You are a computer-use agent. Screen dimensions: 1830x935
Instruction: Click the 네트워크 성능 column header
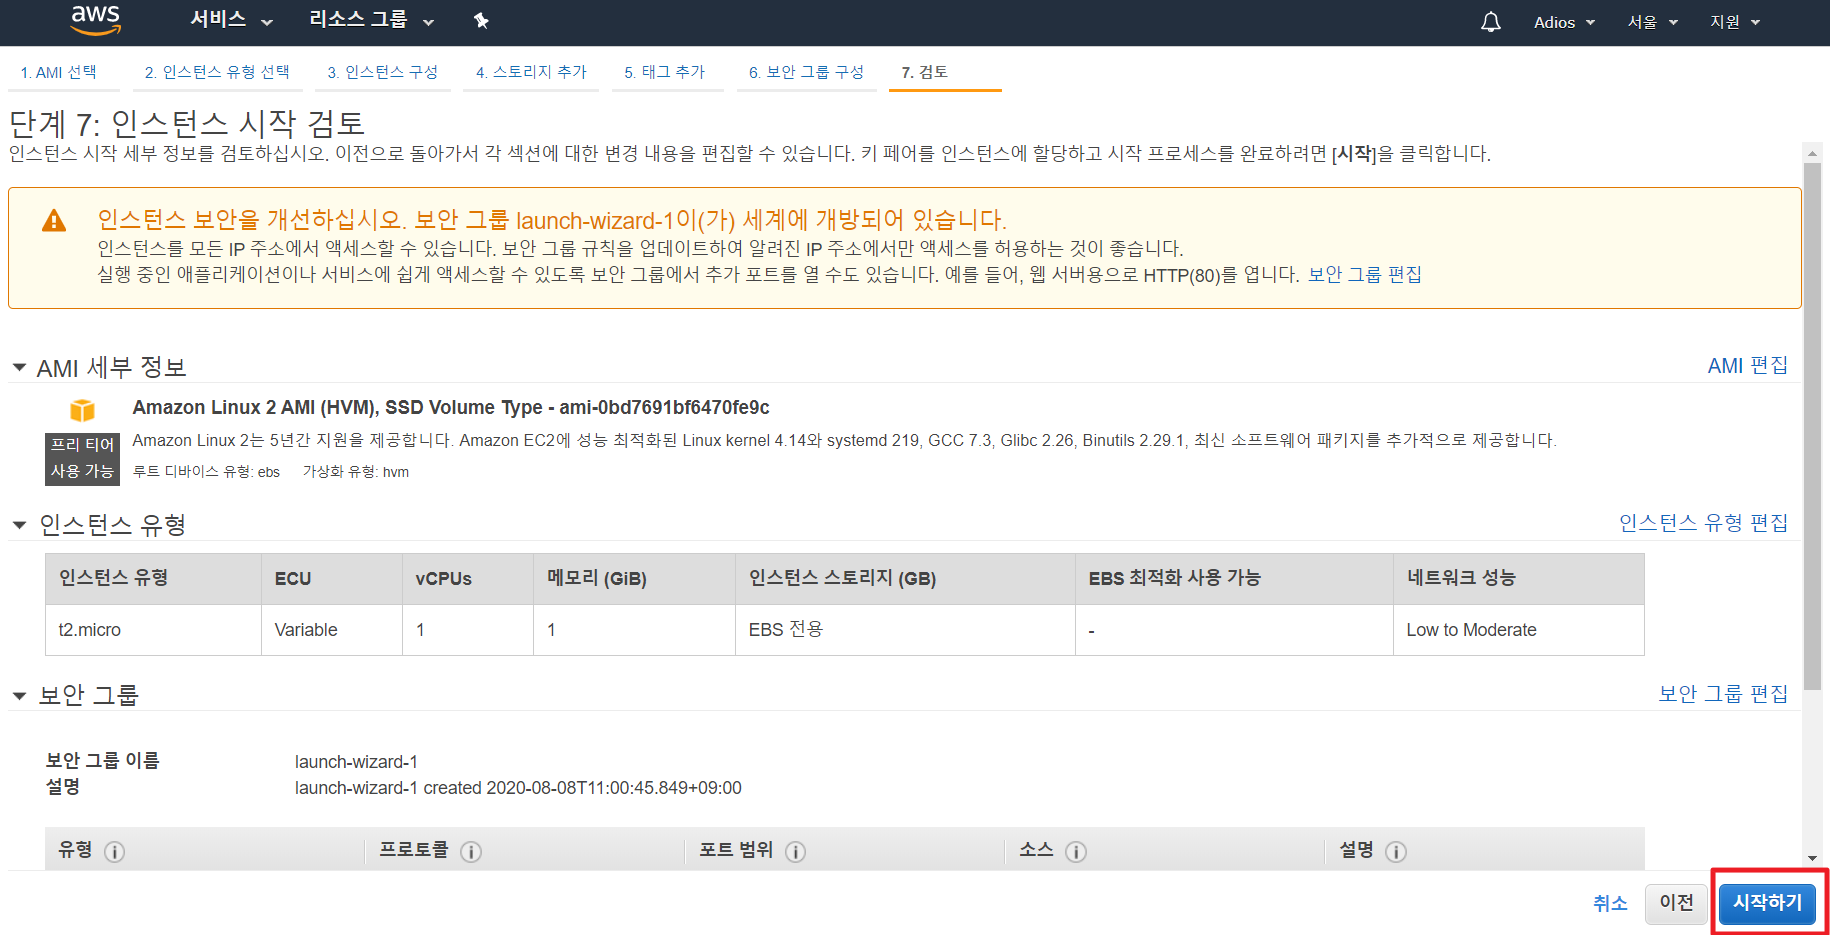(1518, 579)
